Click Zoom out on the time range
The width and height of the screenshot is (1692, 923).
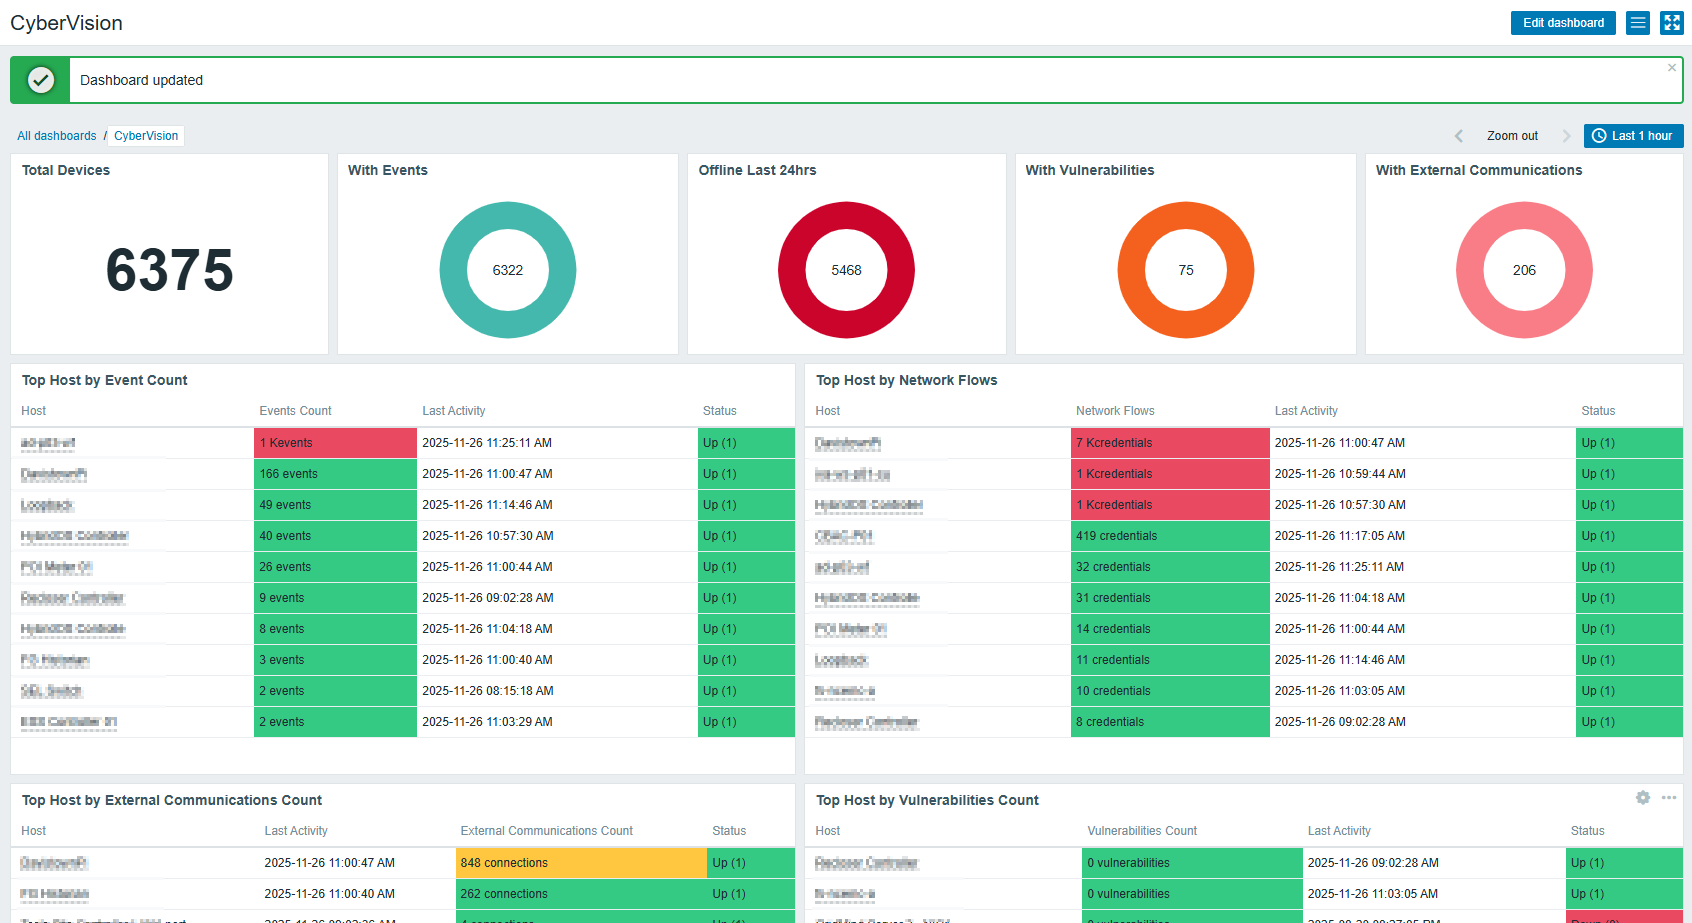click(1512, 136)
